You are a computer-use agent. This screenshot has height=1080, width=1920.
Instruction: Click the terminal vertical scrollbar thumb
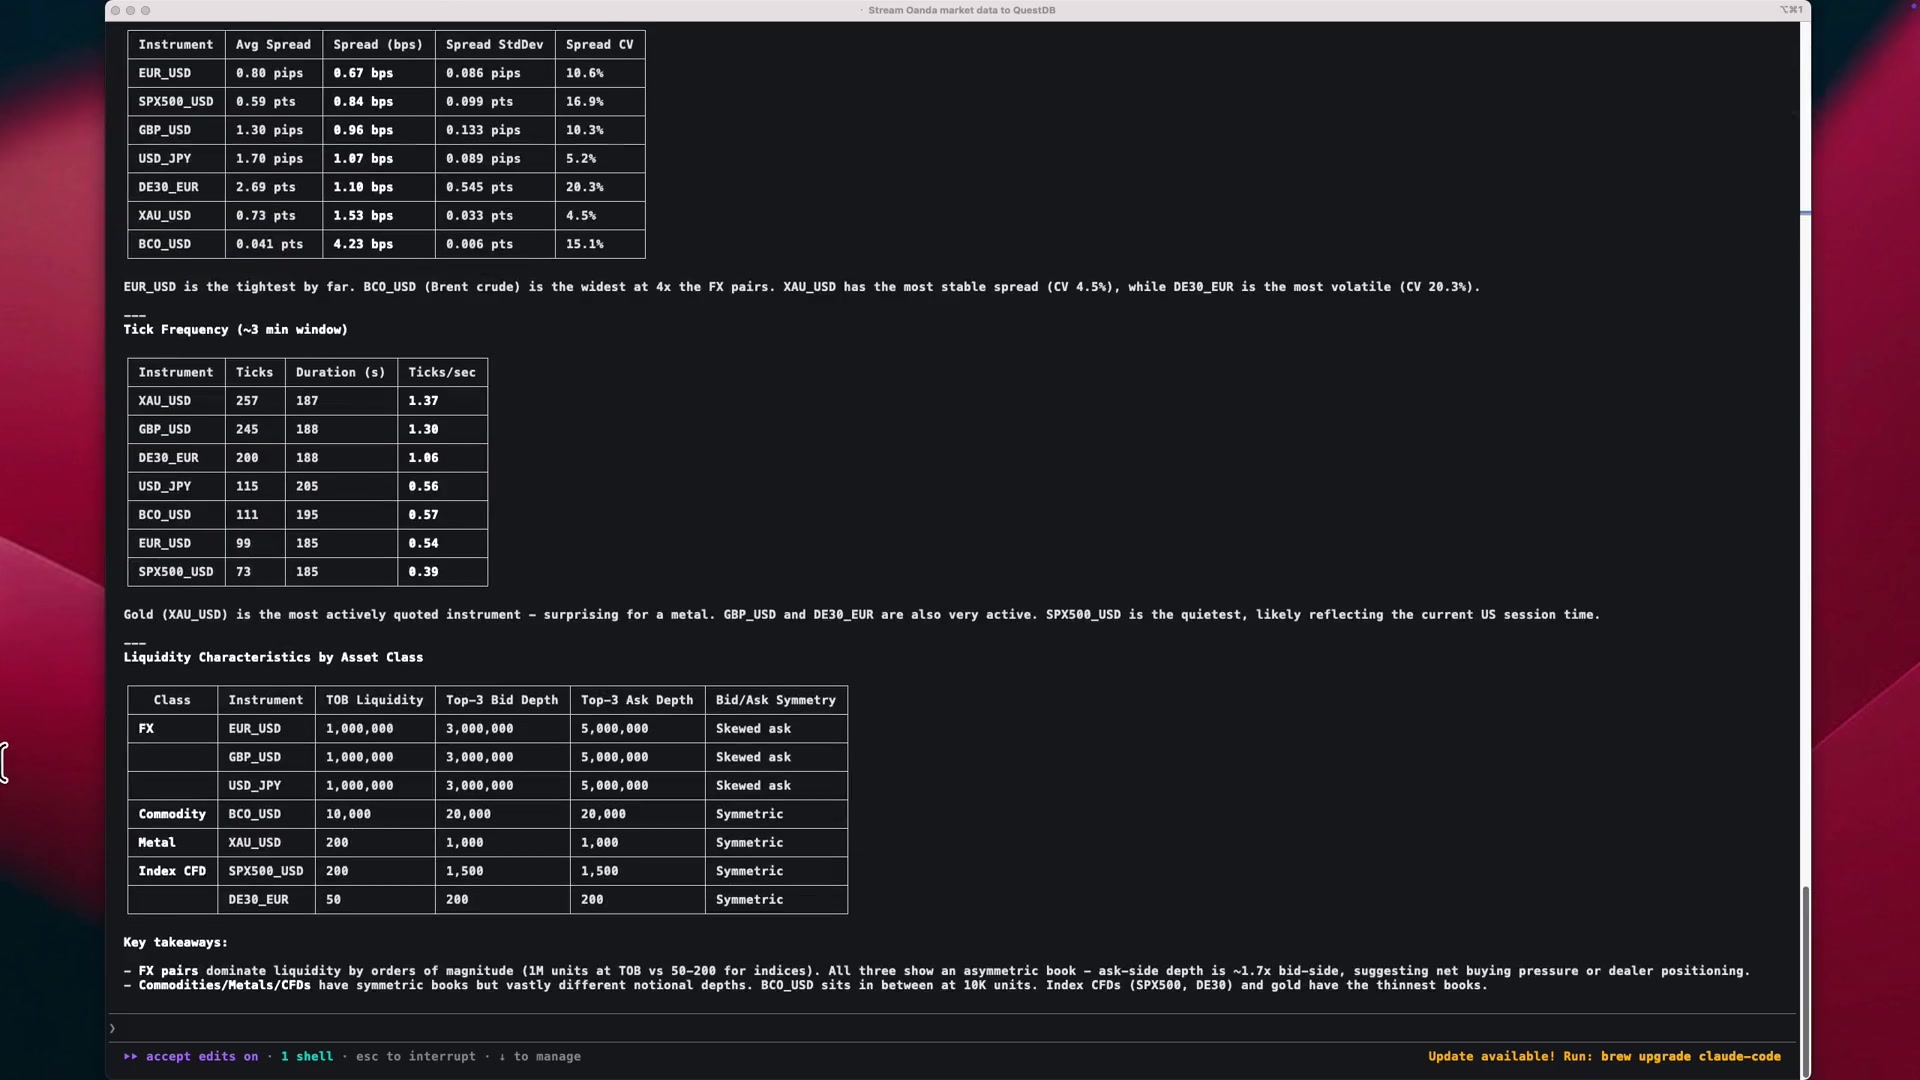(x=1805, y=982)
